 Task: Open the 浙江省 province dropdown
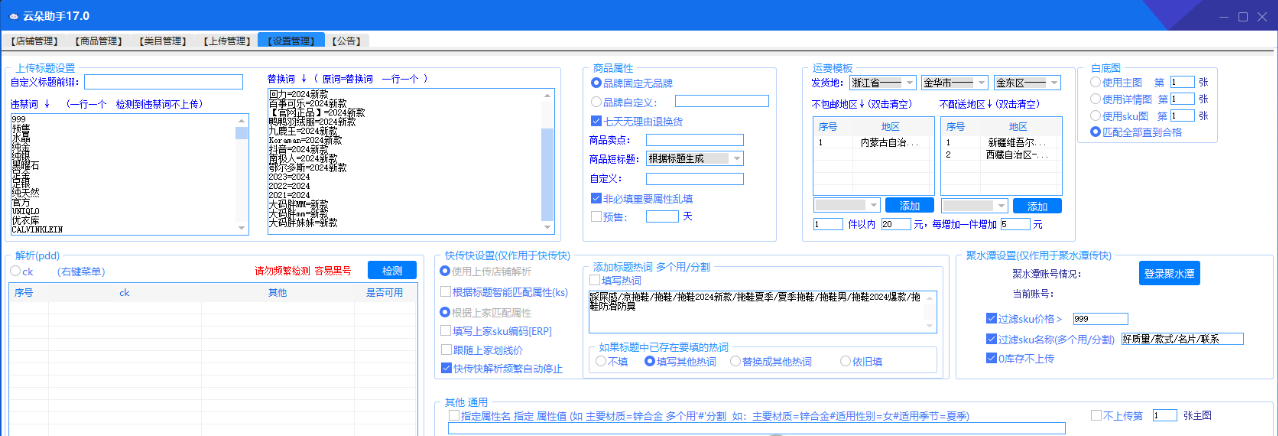click(x=908, y=82)
